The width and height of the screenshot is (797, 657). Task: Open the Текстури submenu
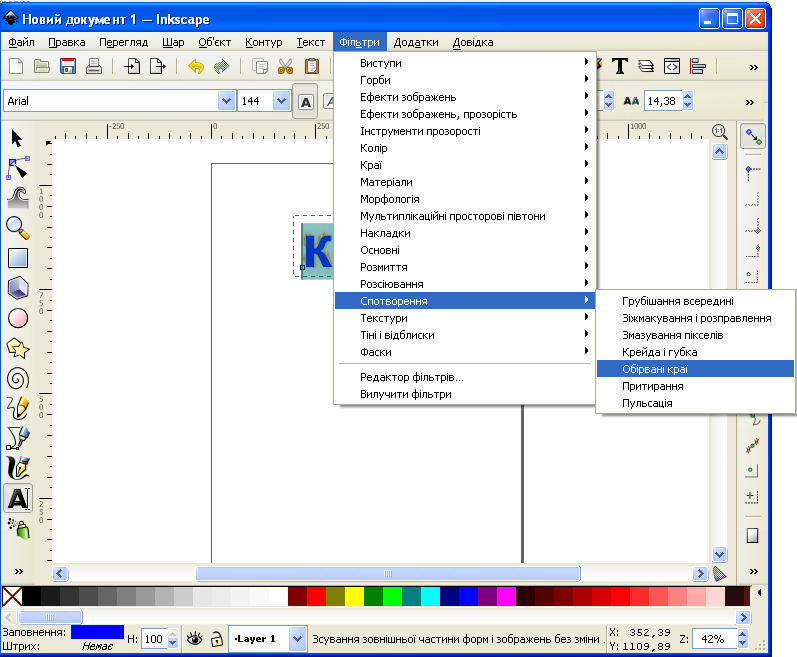[465, 318]
